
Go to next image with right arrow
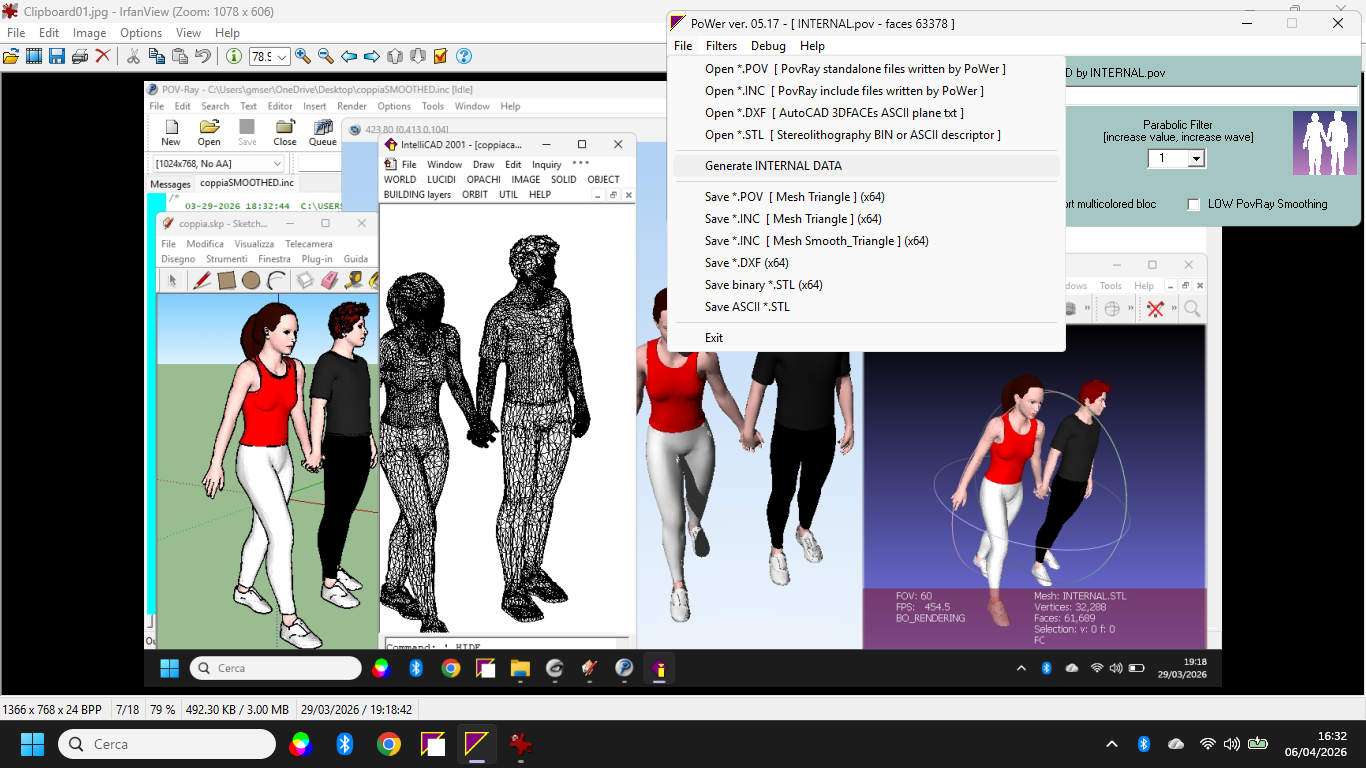pos(371,57)
